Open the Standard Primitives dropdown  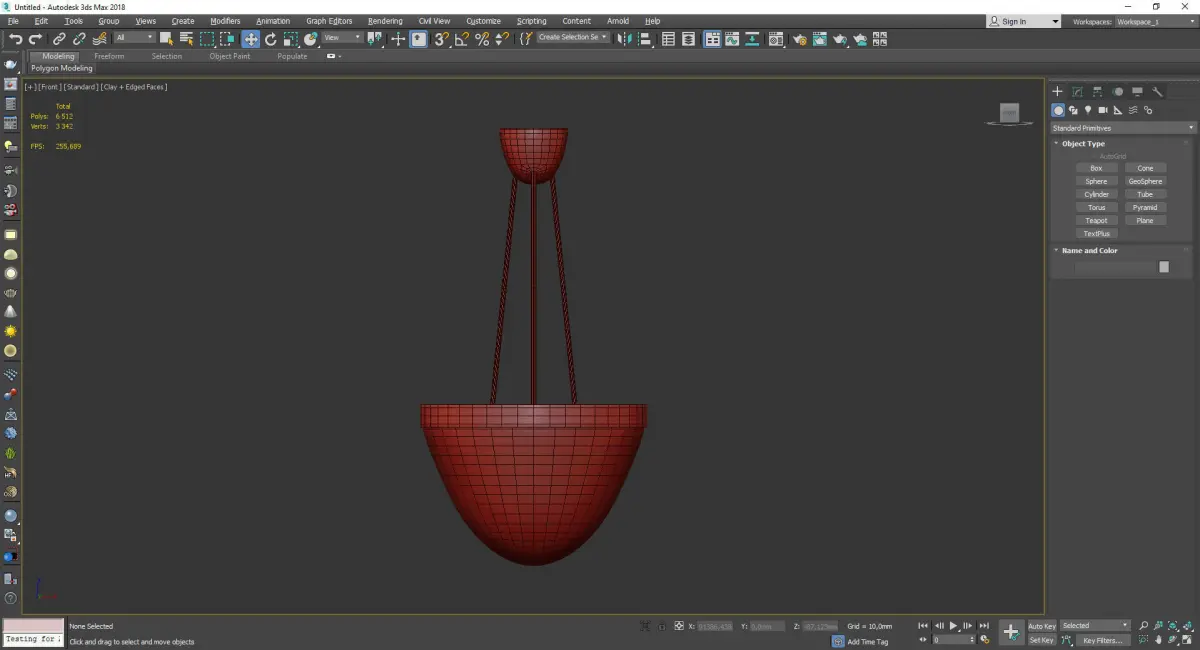pyautogui.click(x=1122, y=128)
